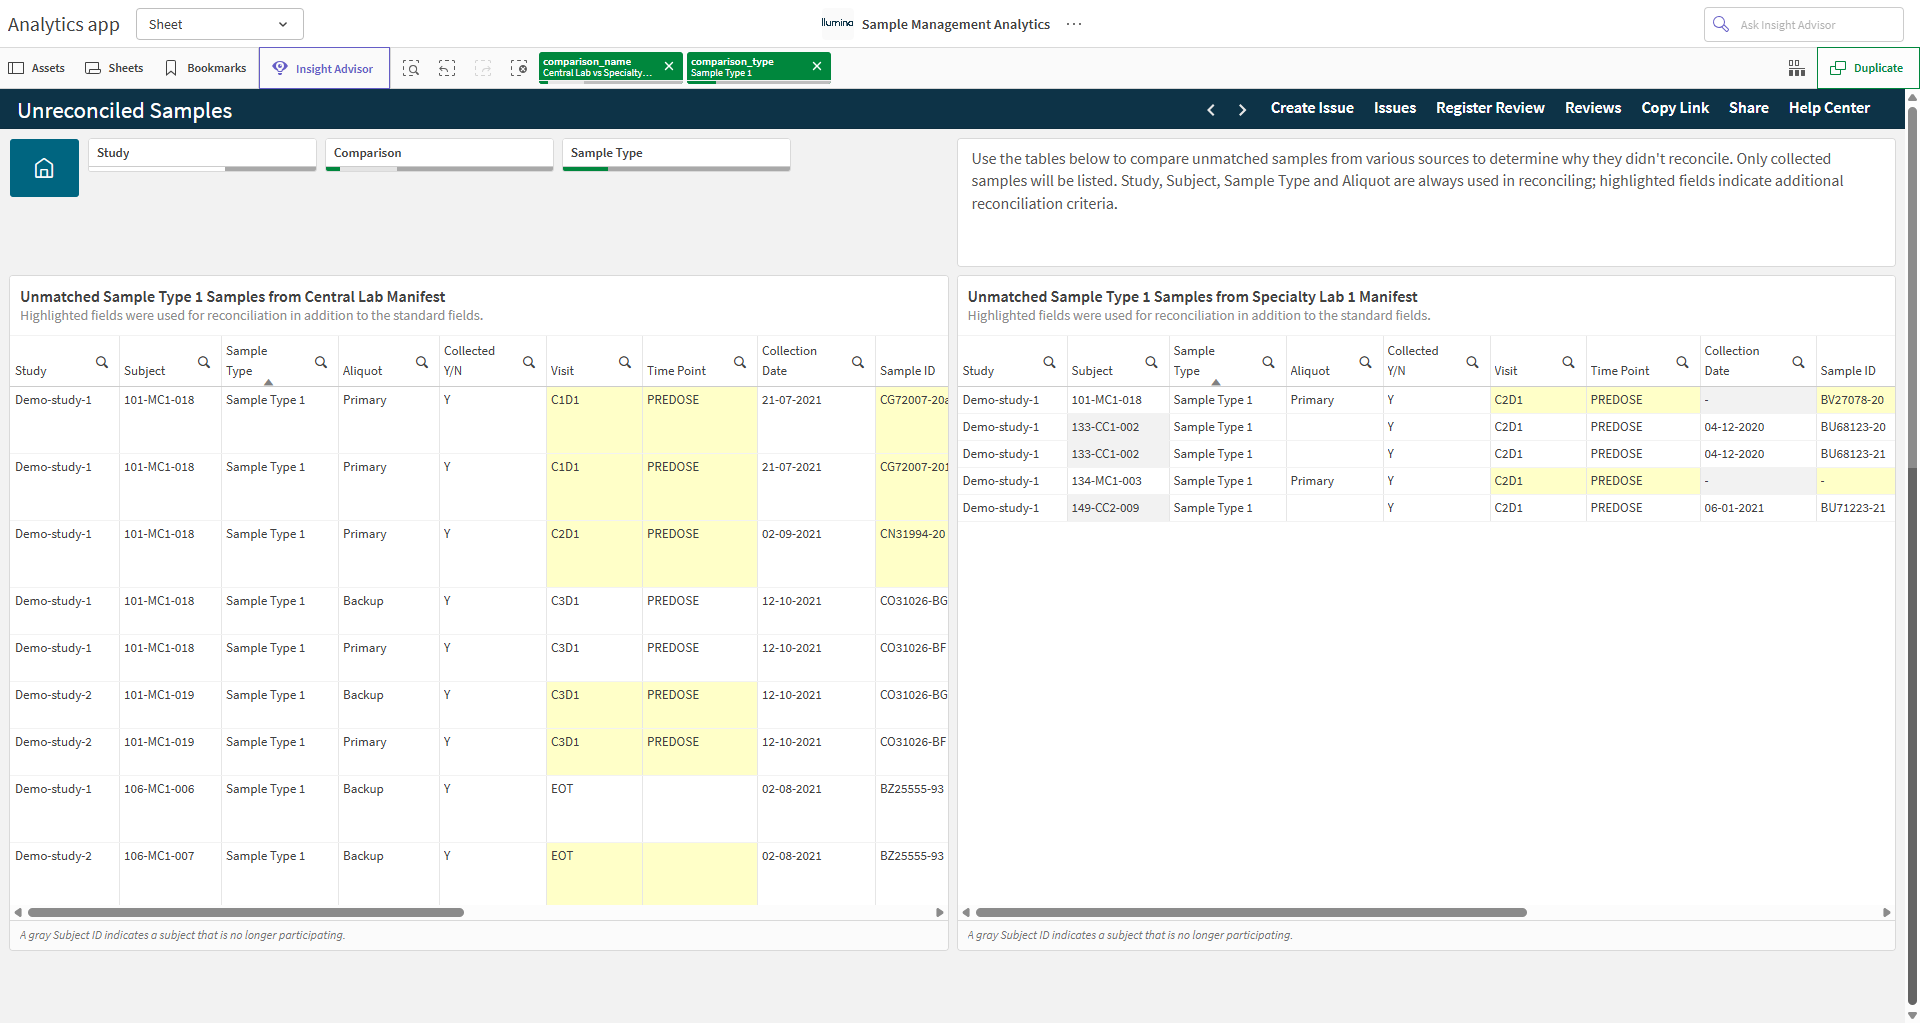Search Aliquot column in Specialty Lab table
This screenshot has height=1023, width=1920.
[1366, 362]
